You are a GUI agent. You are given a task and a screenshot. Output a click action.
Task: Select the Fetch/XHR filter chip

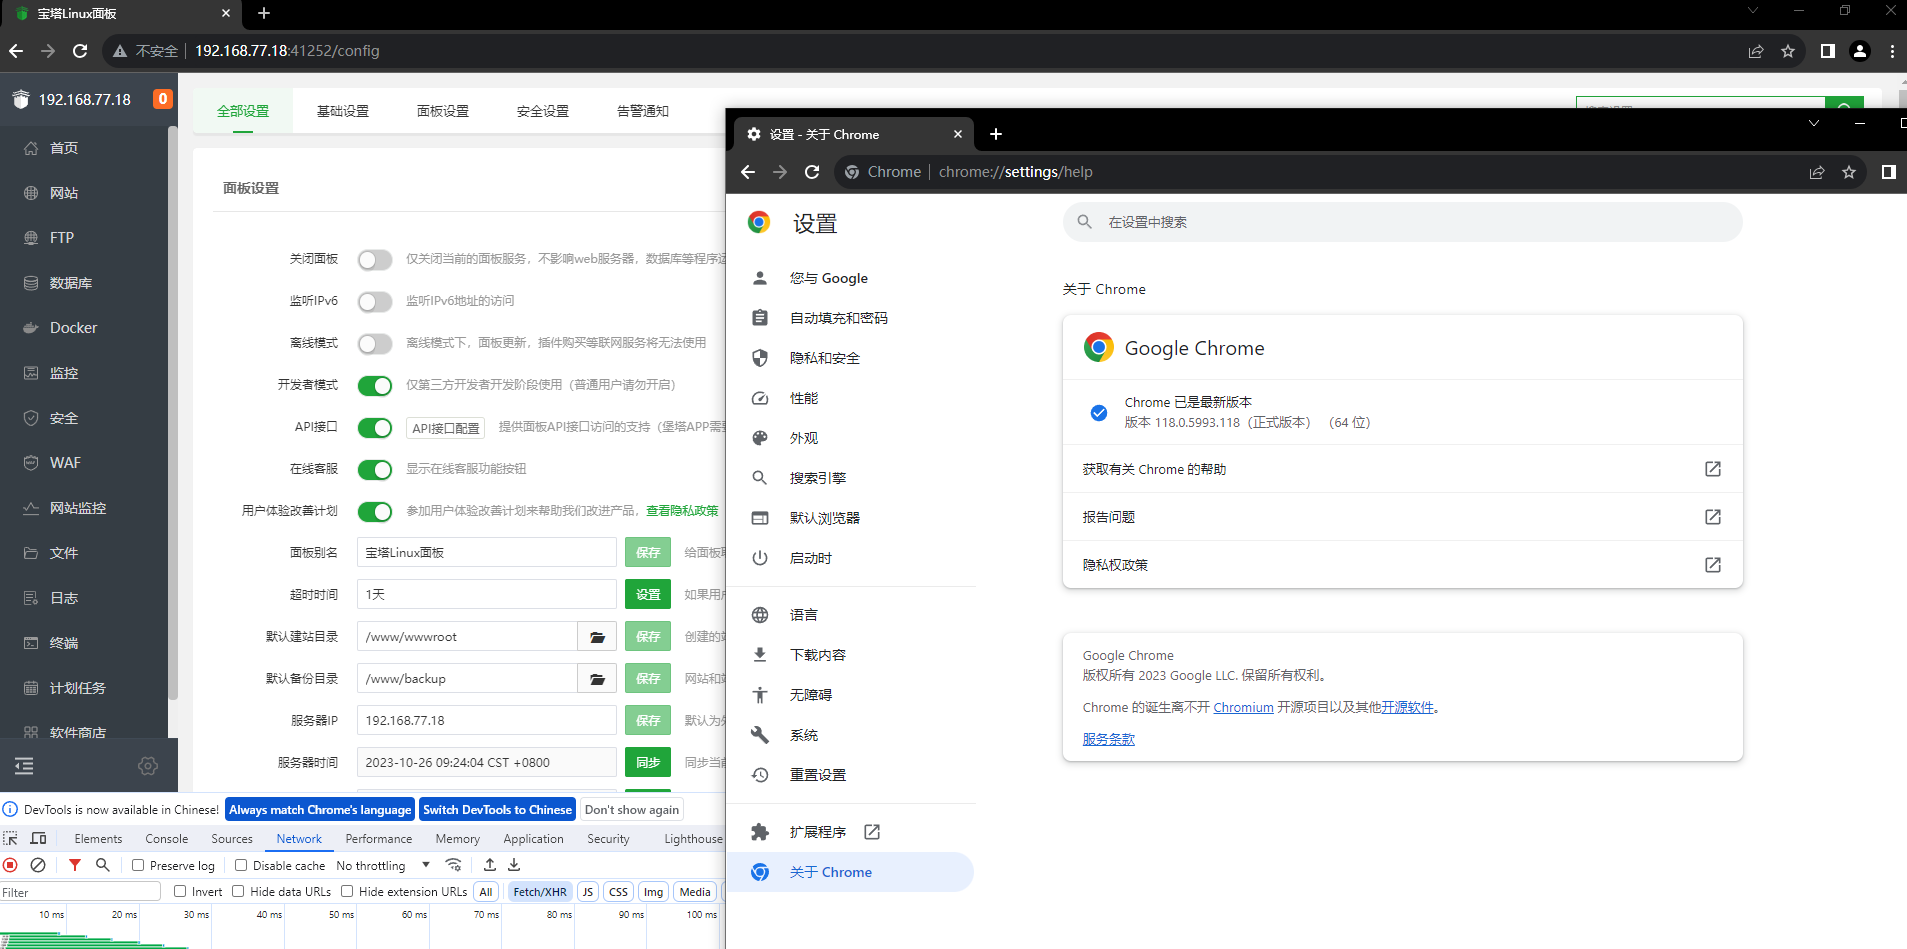[540, 892]
